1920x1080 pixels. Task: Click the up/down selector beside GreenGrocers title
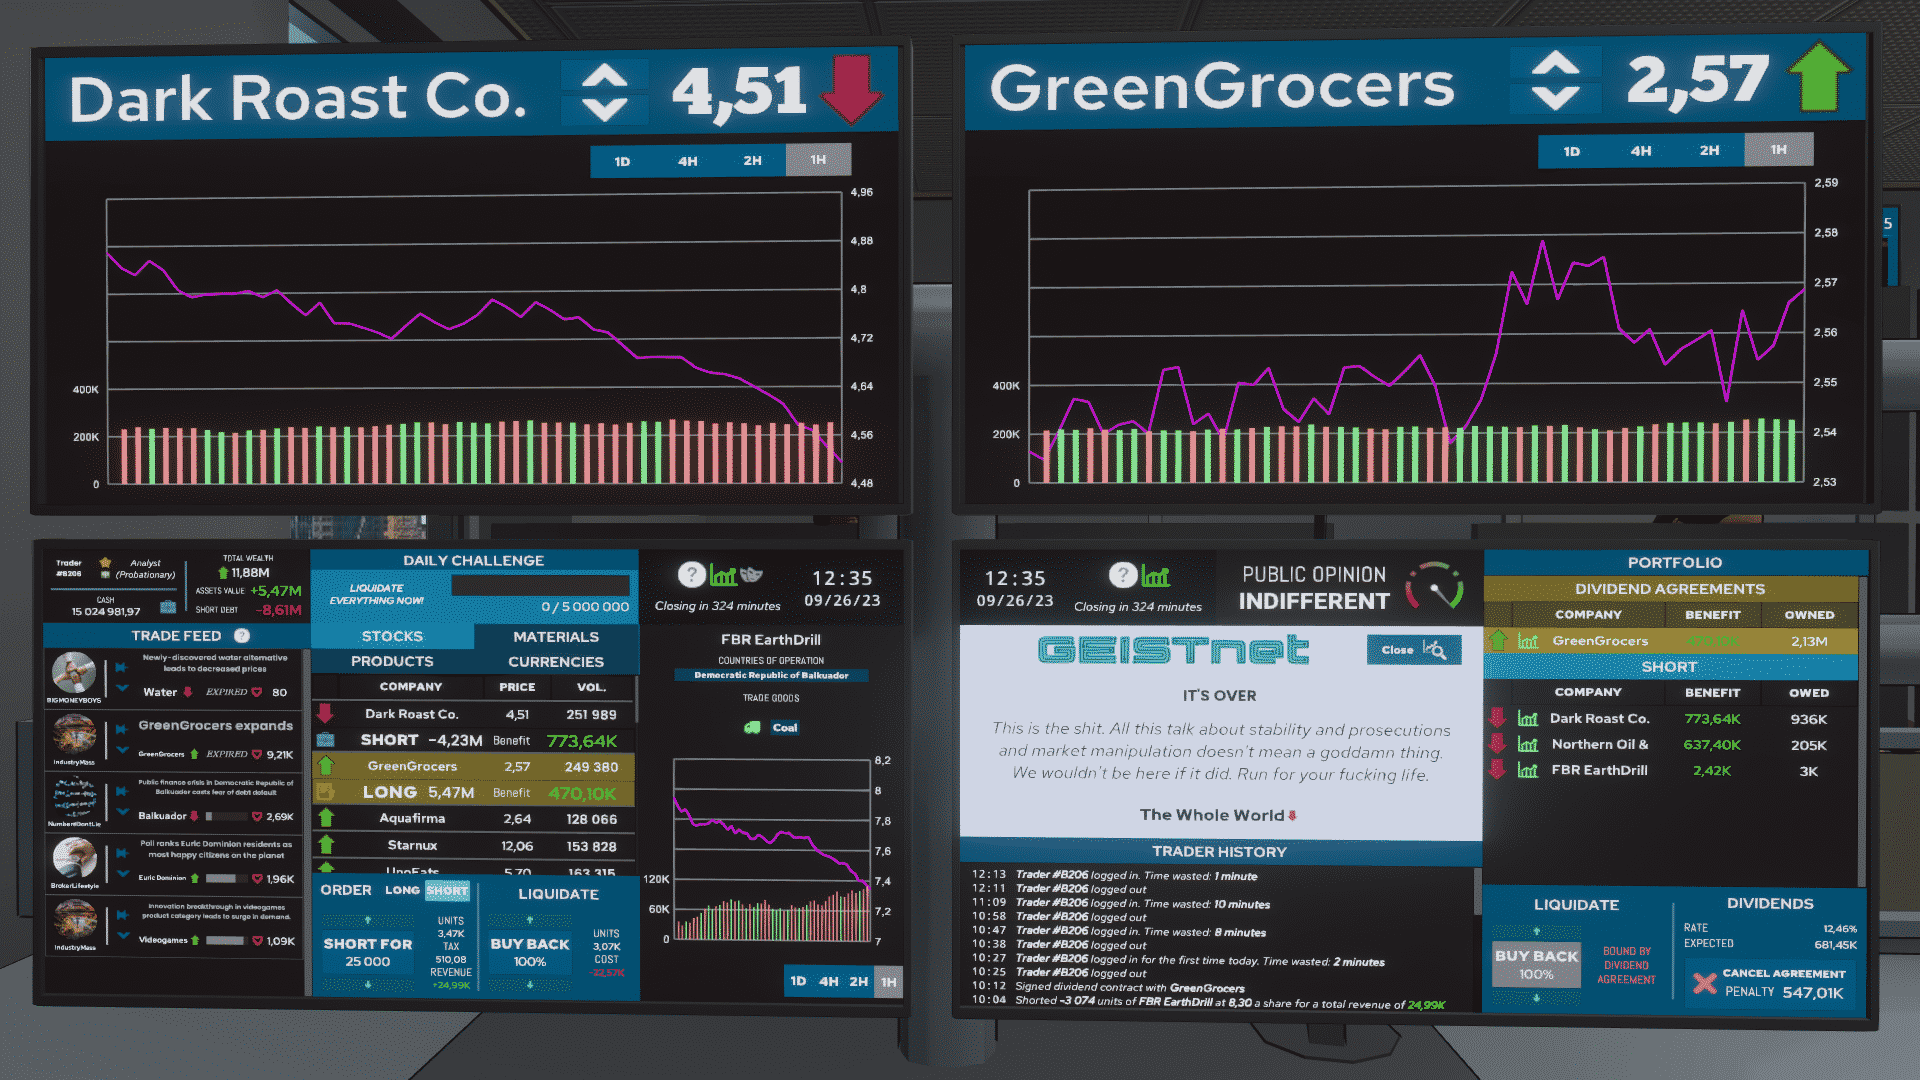coord(1556,80)
